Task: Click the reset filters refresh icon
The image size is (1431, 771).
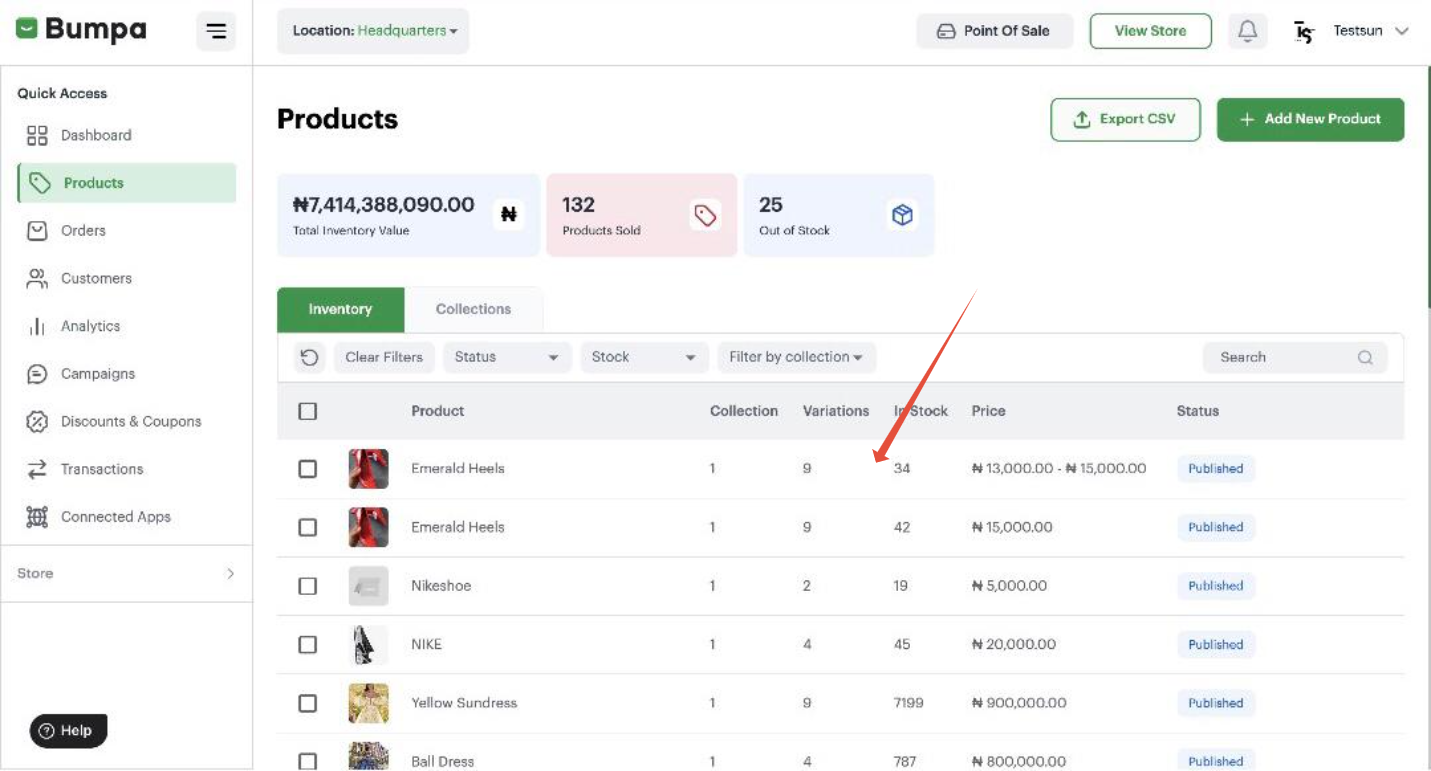Action: [310, 357]
